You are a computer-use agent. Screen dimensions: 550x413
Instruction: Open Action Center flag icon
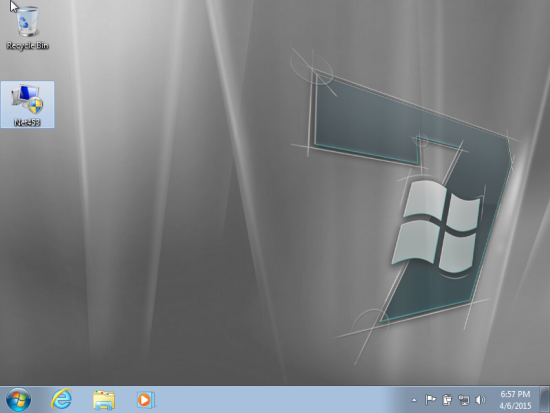tap(430, 400)
